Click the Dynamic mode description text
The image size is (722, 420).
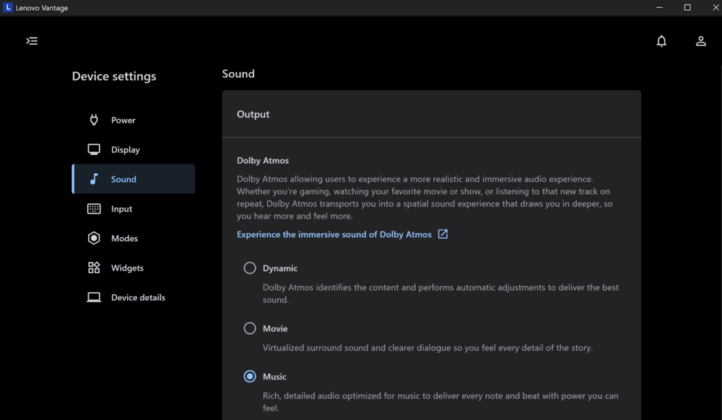pos(441,293)
